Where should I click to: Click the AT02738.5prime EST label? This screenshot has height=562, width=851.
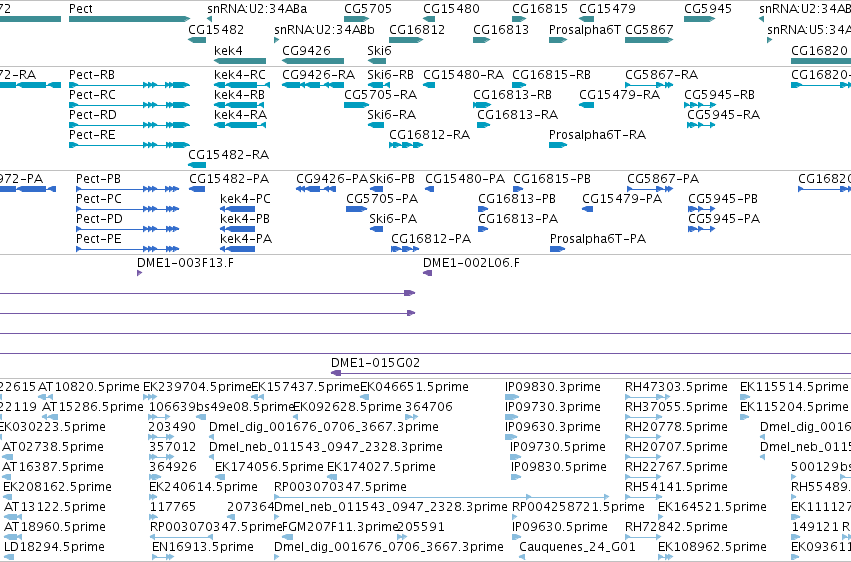[53, 447]
